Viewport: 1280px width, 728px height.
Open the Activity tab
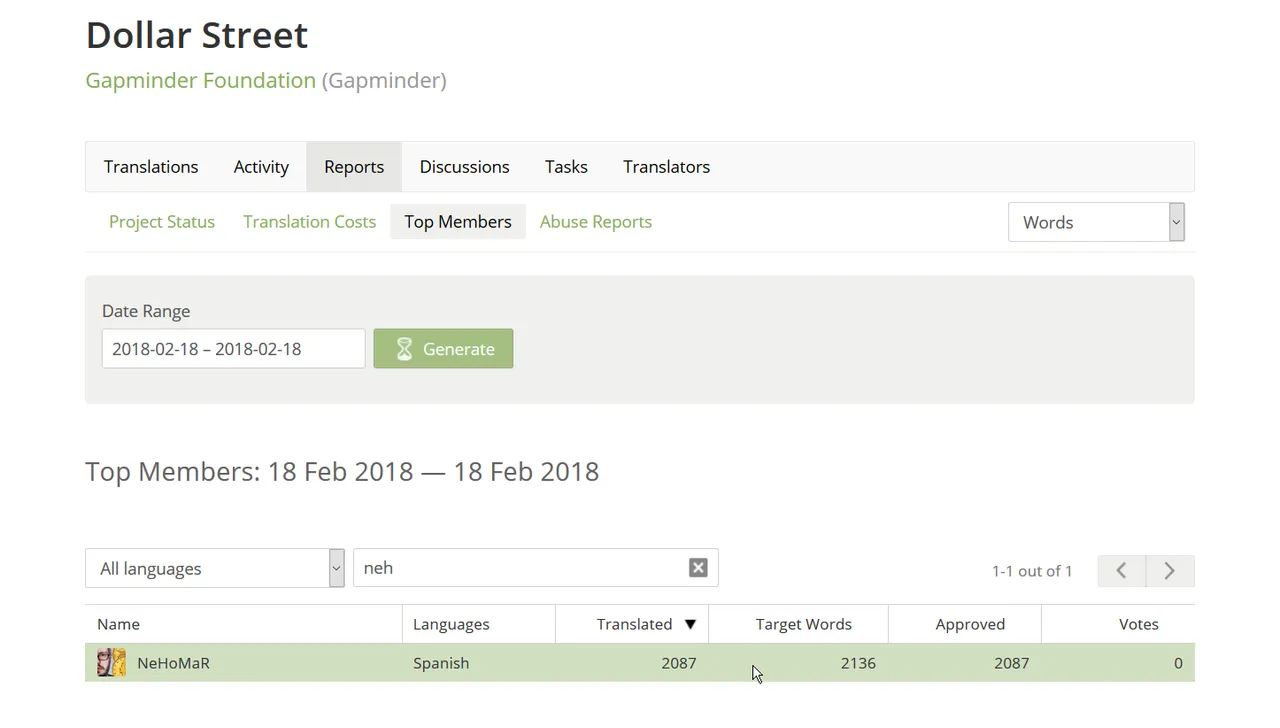coord(261,167)
